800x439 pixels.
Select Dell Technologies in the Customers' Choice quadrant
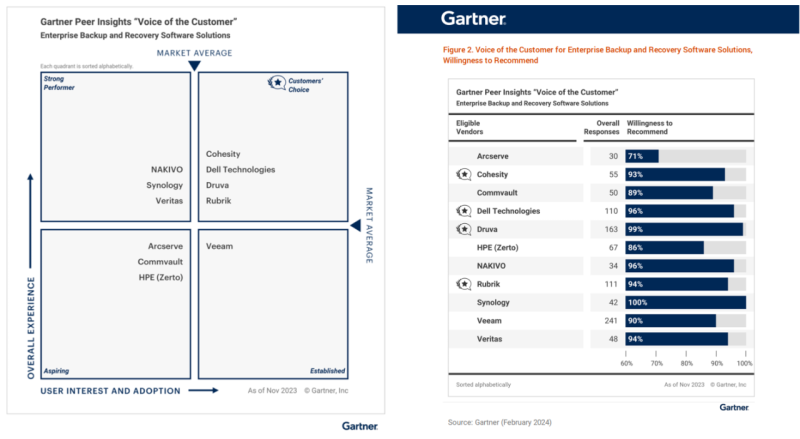pos(240,169)
